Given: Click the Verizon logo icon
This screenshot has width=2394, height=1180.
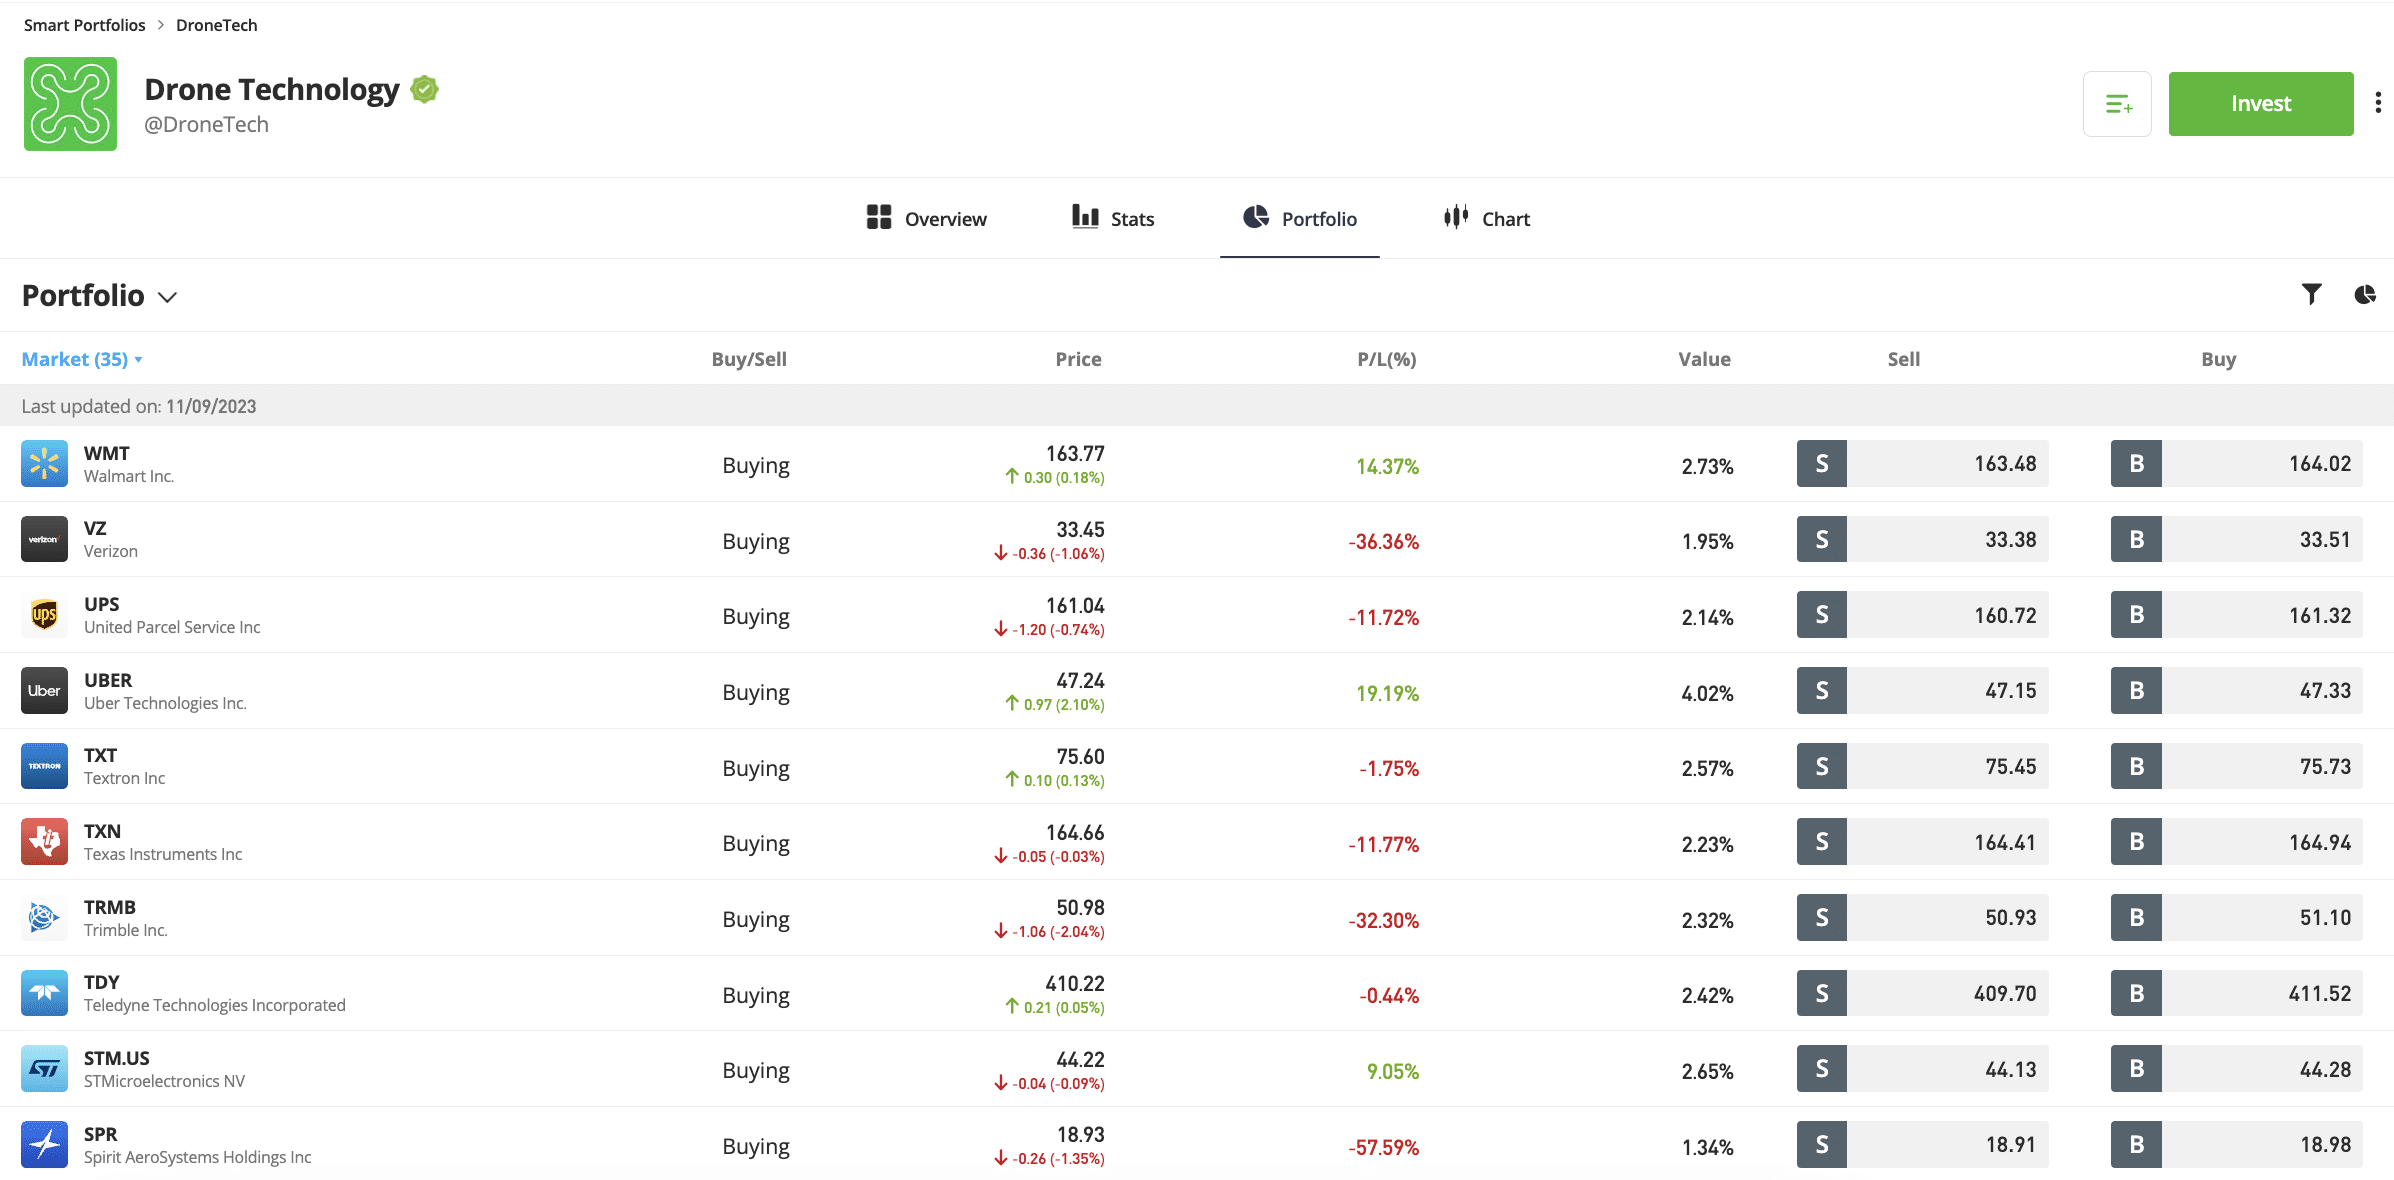Looking at the screenshot, I should pos(44,540).
